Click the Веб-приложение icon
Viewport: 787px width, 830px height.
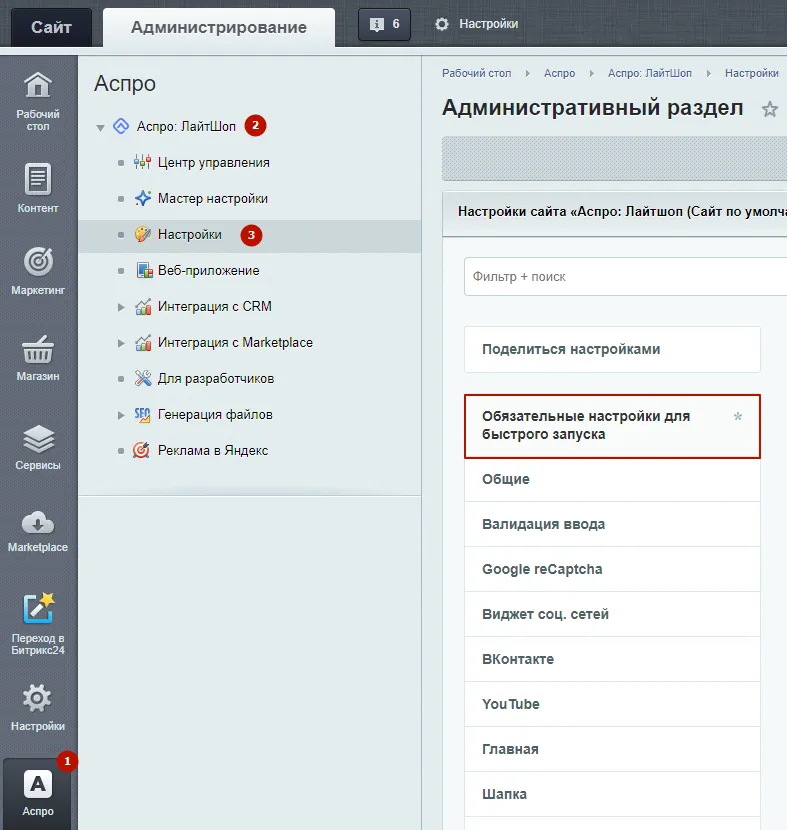pyautogui.click(x=144, y=270)
